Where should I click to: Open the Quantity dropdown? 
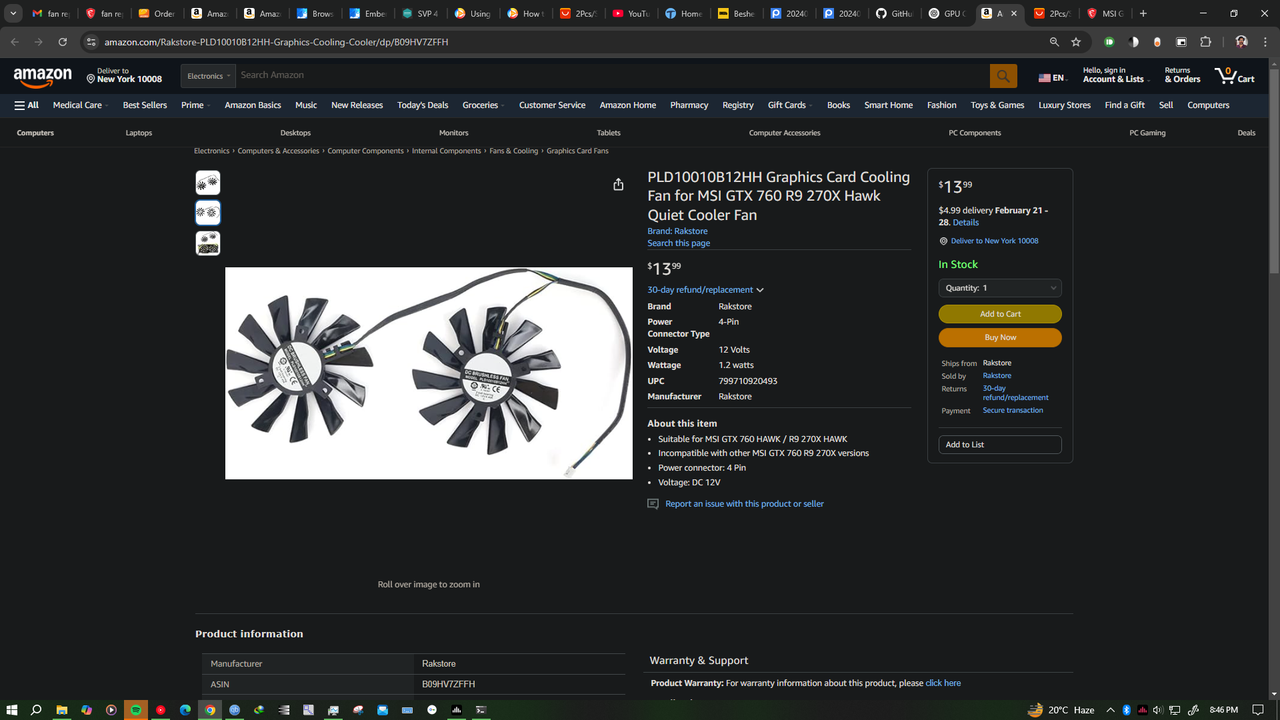tap(1000, 288)
